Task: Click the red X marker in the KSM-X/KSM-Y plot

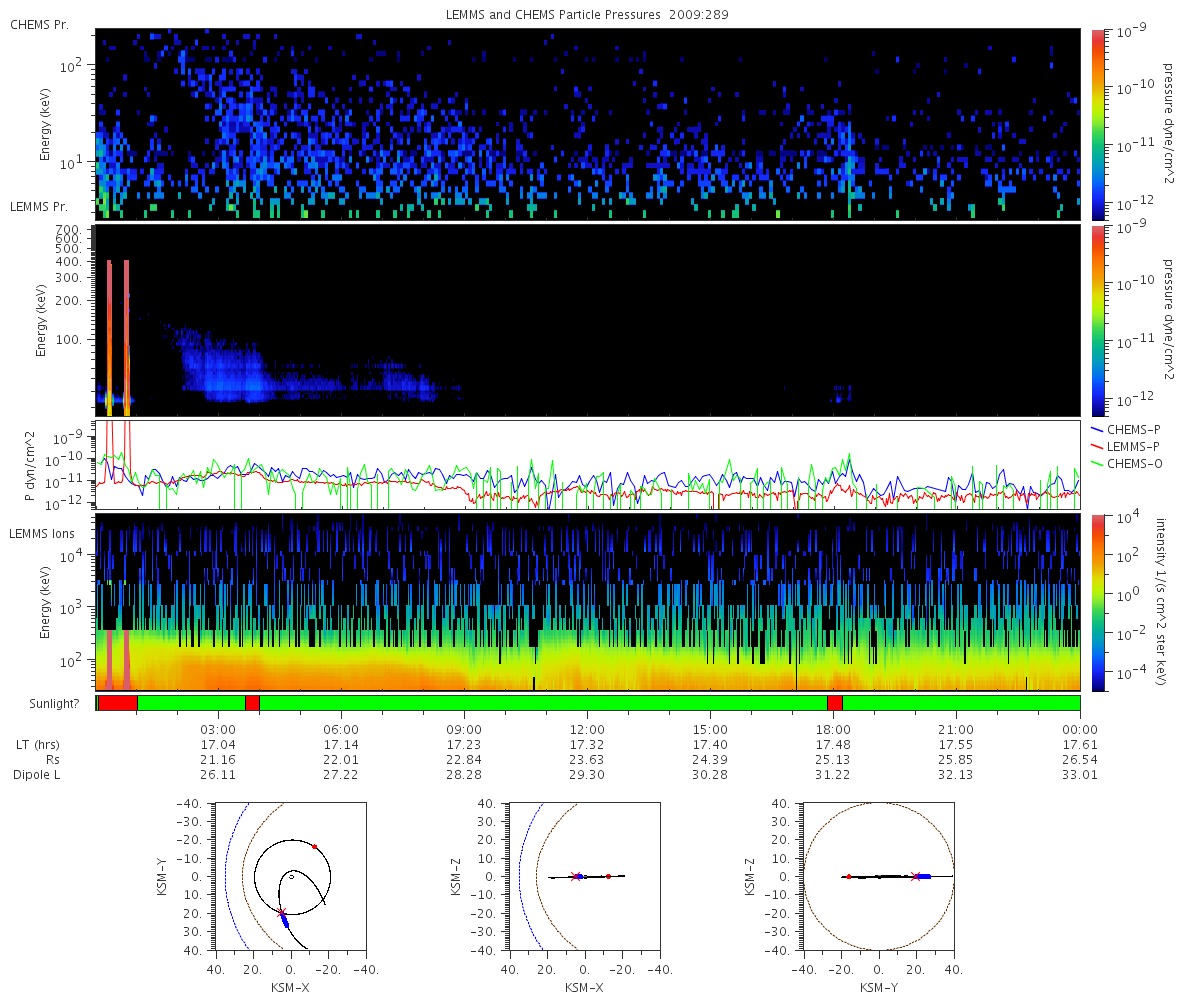Action: [x=281, y=911]
